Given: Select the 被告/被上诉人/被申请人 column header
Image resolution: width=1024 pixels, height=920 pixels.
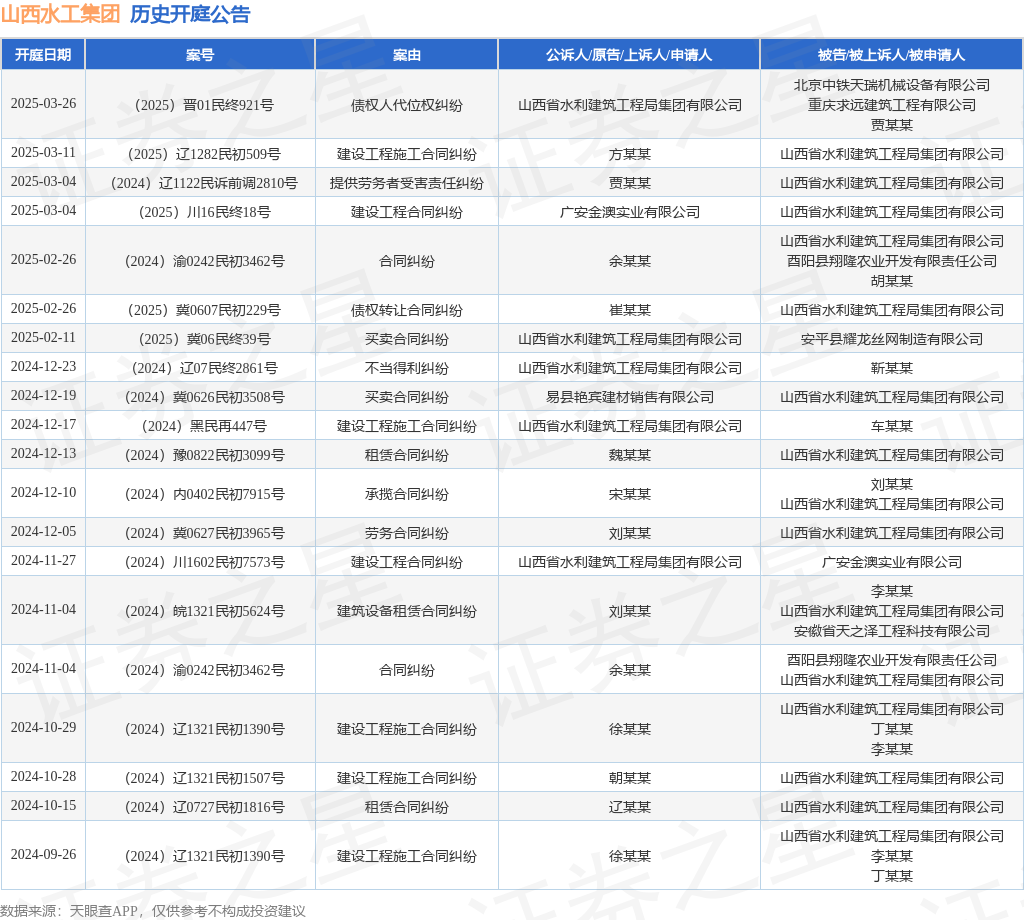Looking at the screenshot, I should coord(891,55).
